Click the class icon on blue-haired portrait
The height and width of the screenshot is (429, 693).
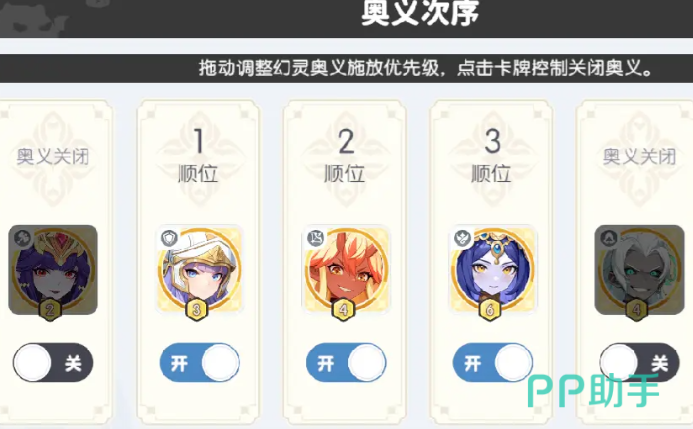(462, 239)
